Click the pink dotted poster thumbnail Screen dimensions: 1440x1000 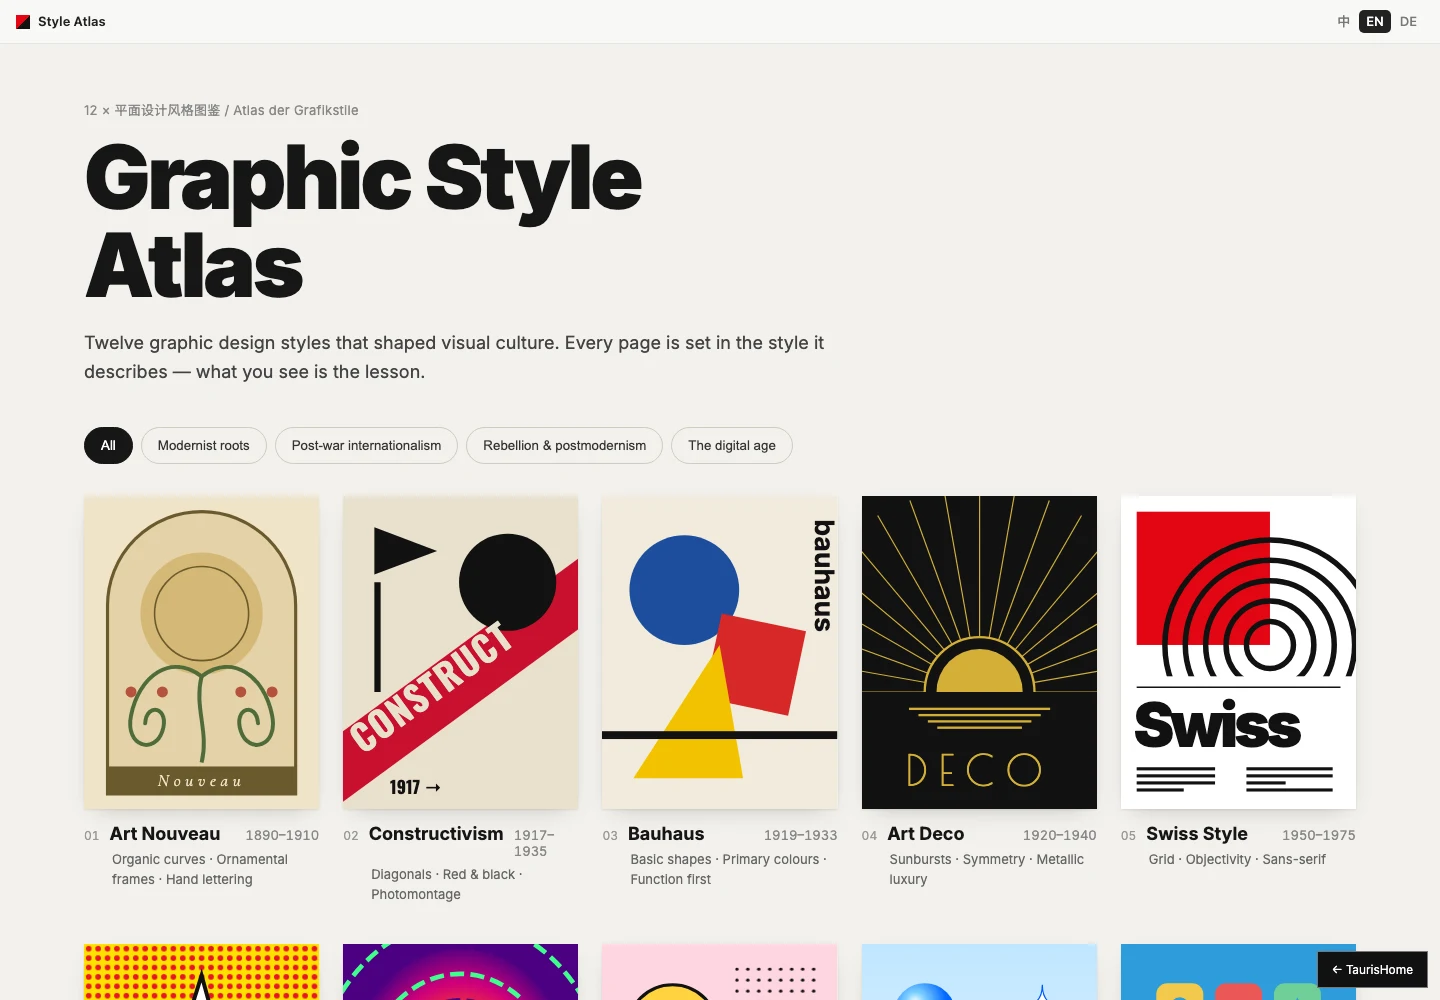pyautogui.click(x=720, y=972)
